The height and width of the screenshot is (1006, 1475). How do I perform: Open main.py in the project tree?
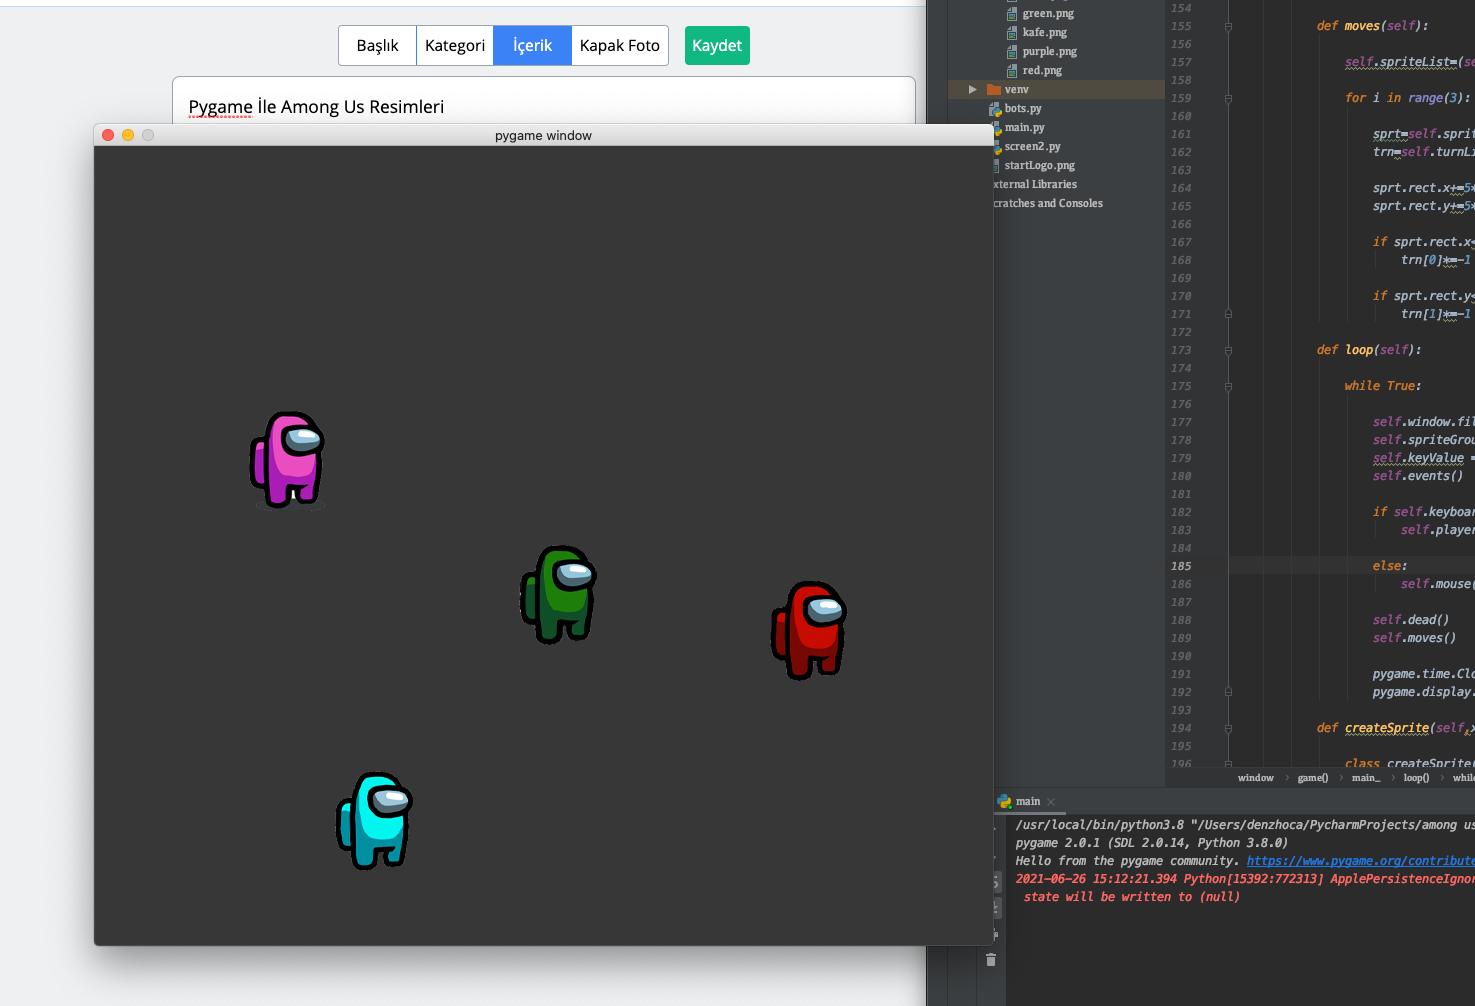click(x=1024, y=127)
